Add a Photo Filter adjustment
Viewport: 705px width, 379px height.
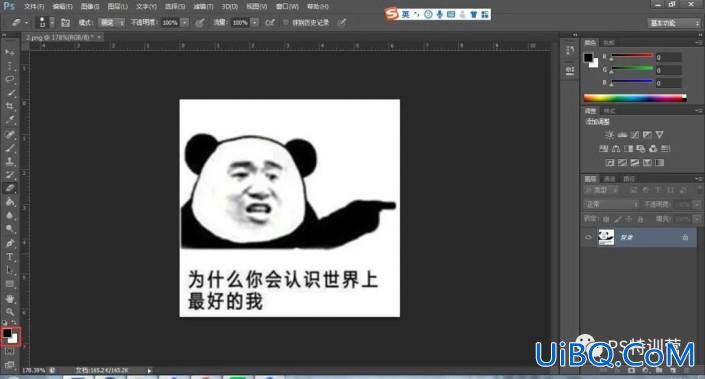point(641,148)
